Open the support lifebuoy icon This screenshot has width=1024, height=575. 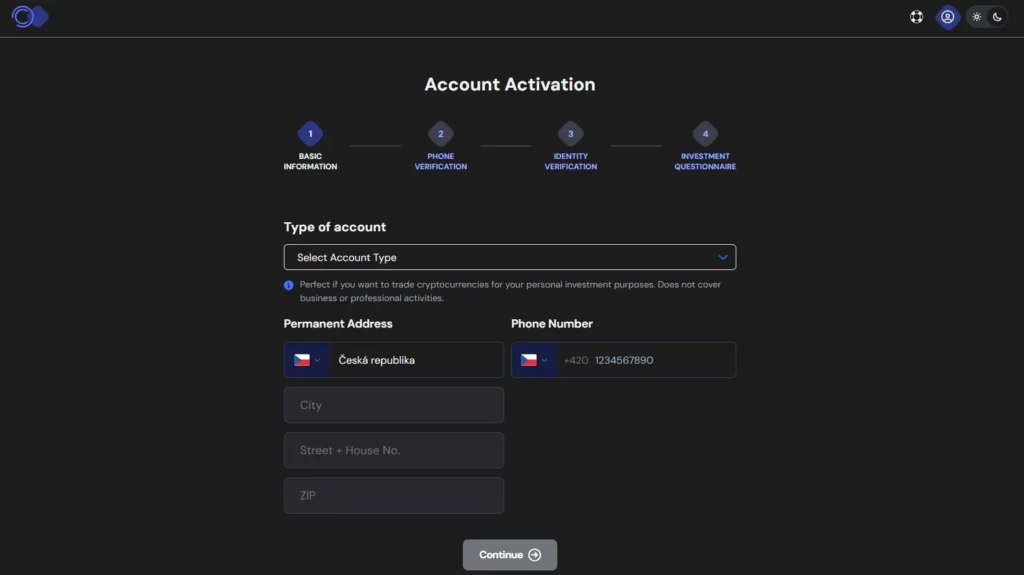[916, 17]
